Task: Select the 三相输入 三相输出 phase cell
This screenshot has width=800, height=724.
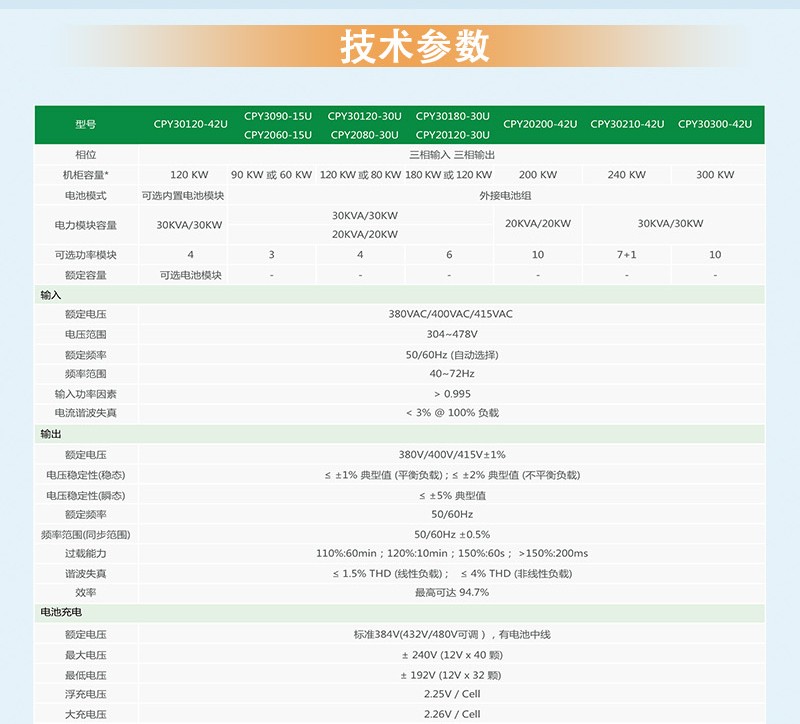Action: pyautogui.click(x=452, y=155)
